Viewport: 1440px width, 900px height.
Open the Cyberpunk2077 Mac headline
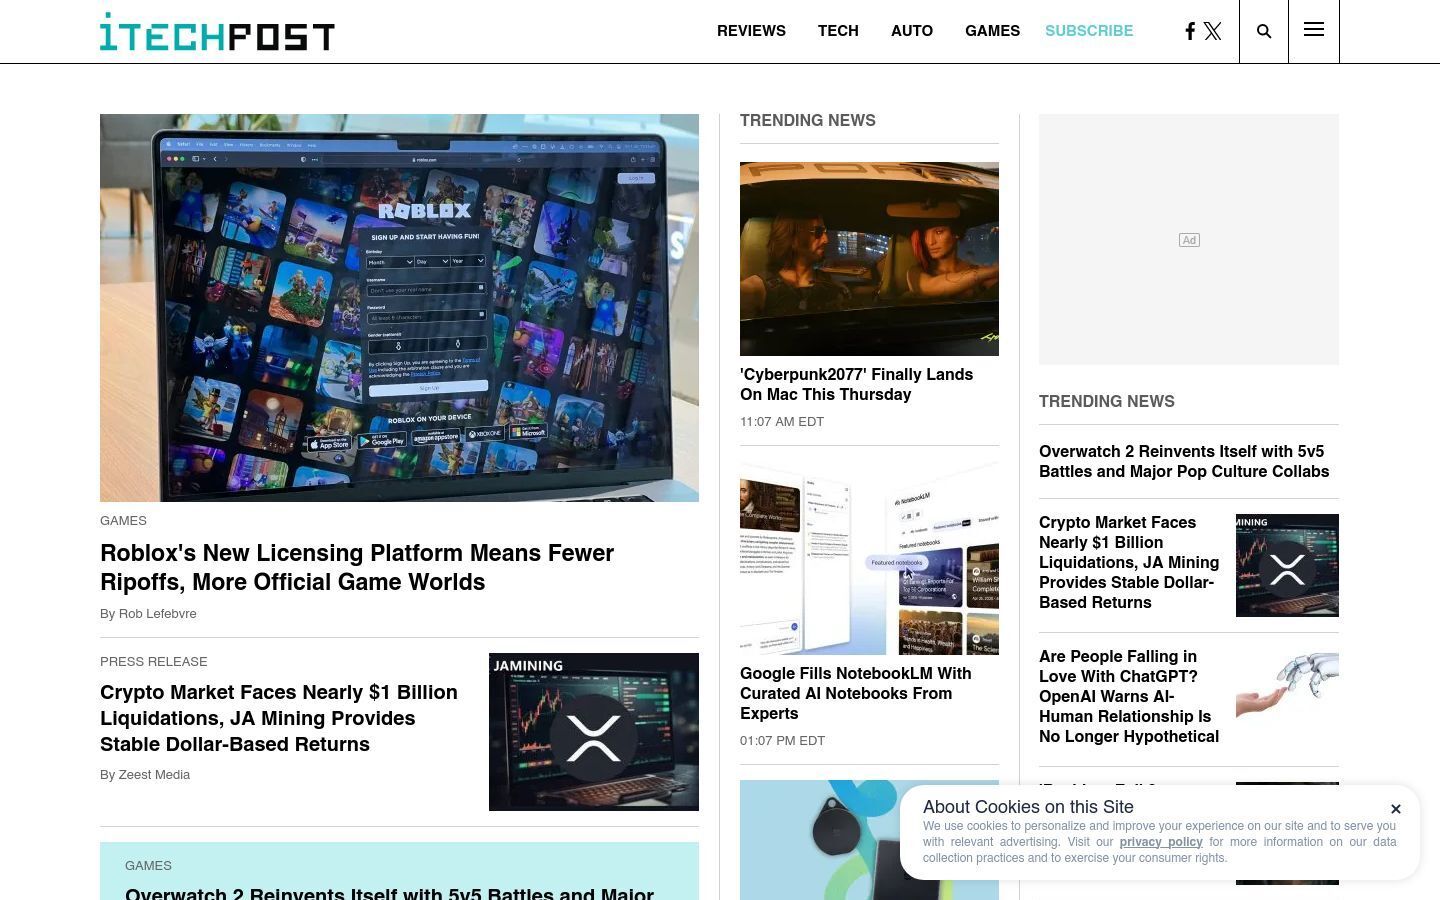pyautogui.click(x=856, y=384)
